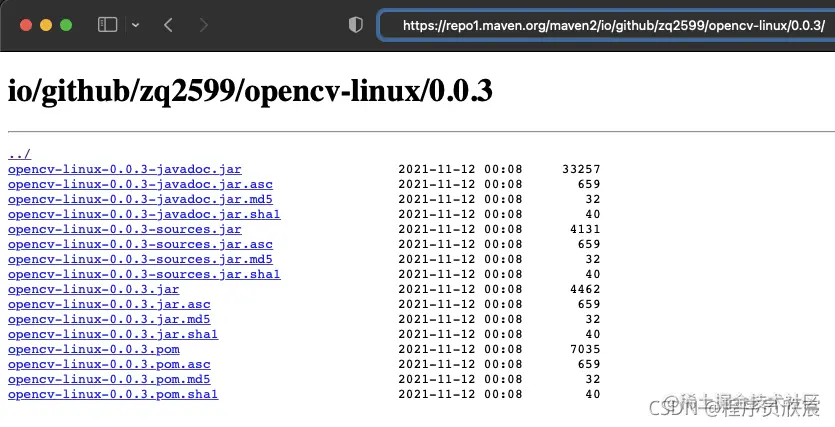
Task: Go forward with the forward arrow
Action: pos(203,25)
